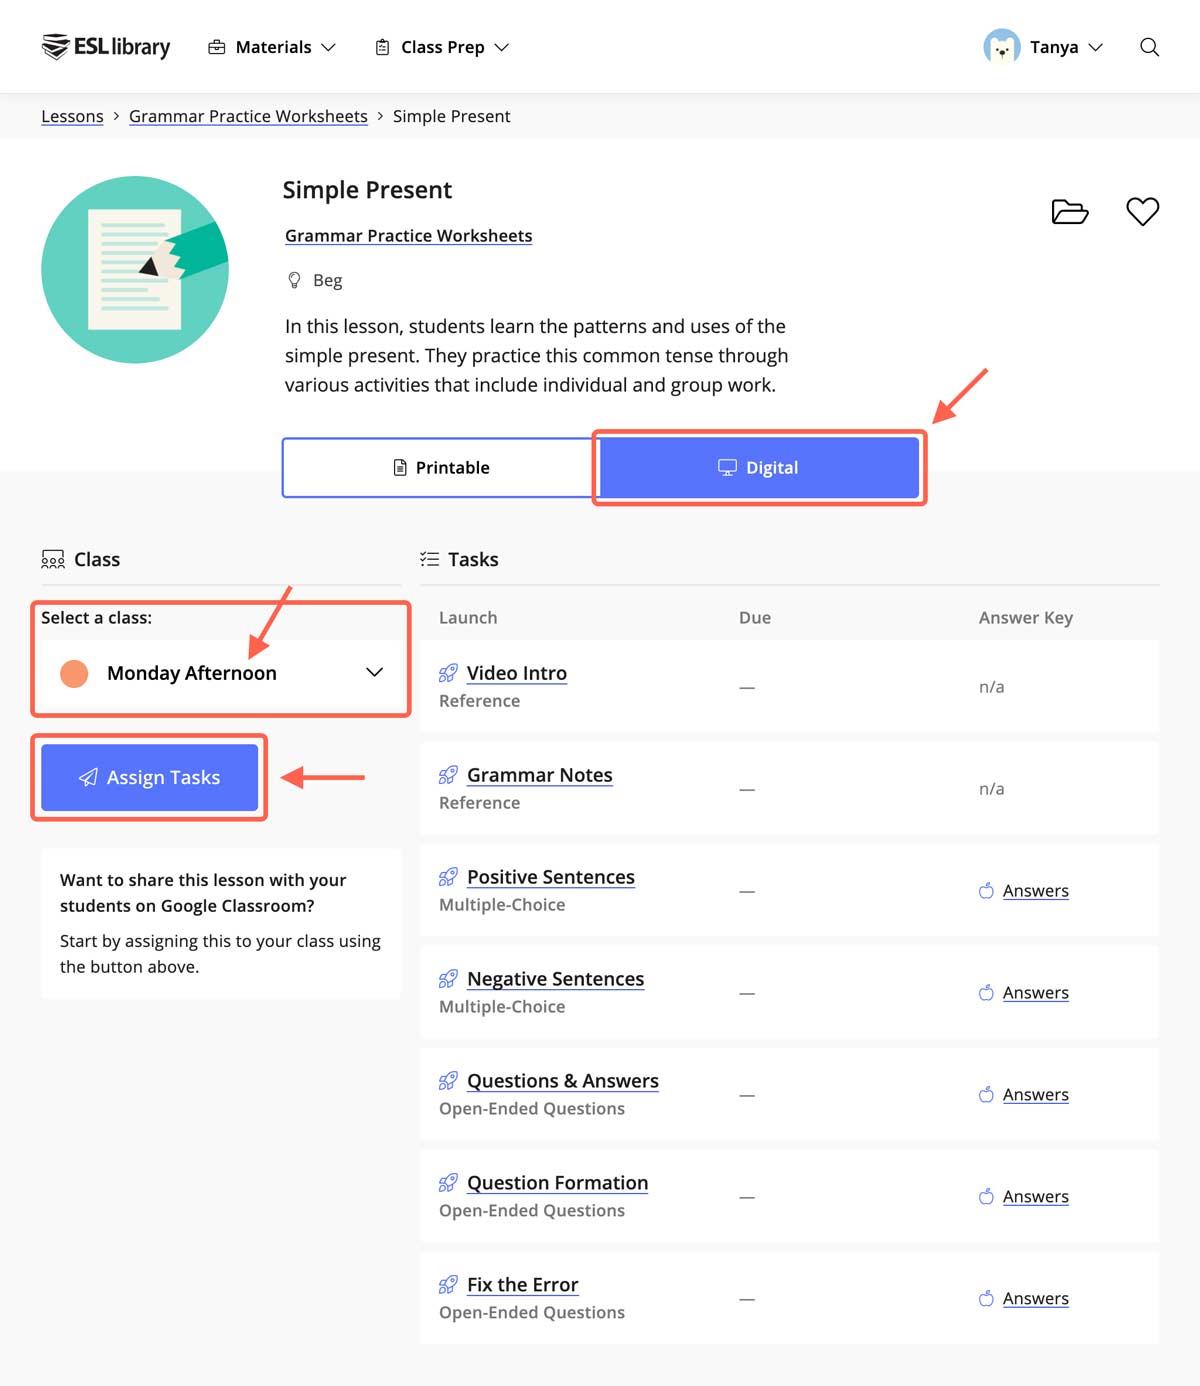Image resolution: width=1200 pixels, height=1386 pixels.
Task: Click apple icon in Negative Sentences row
Action: click(986, 992)
